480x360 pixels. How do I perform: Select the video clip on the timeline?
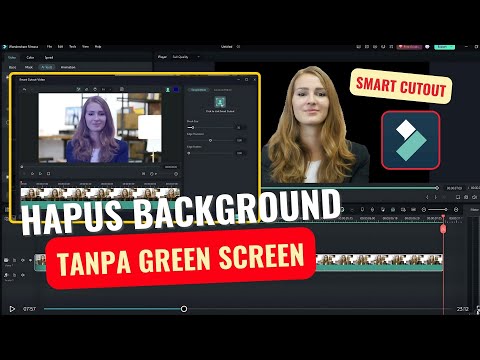379,262
